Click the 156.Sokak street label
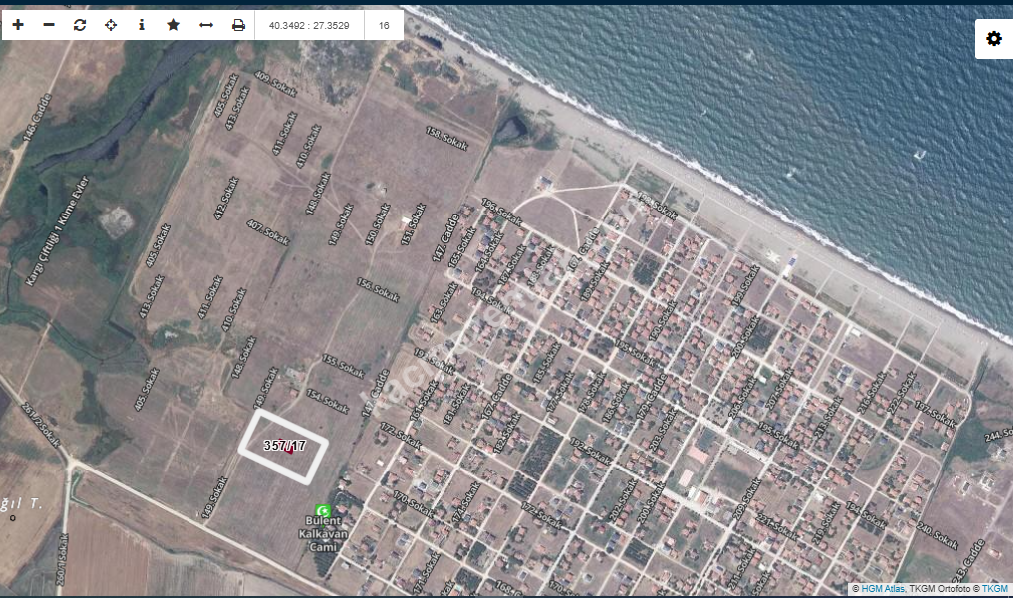 click(x=379, y=290)
